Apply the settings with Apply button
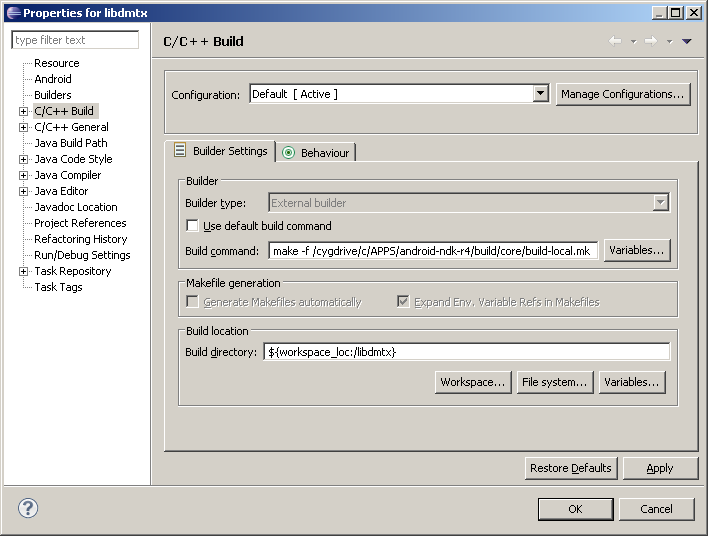The image size is (708, 536). coord(660,468)
